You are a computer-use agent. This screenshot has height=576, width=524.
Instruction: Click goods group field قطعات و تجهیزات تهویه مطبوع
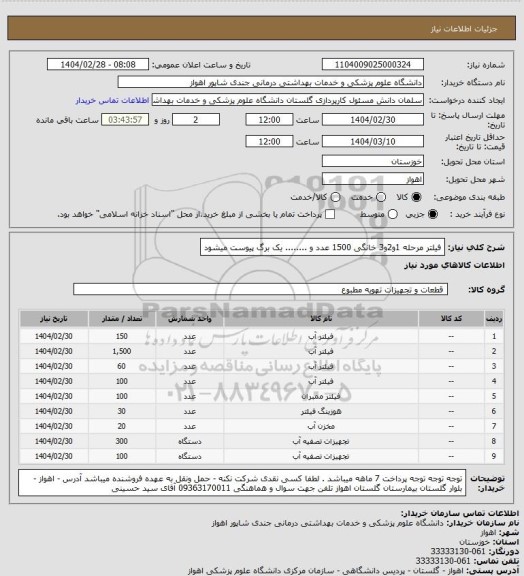pos(261,289)
